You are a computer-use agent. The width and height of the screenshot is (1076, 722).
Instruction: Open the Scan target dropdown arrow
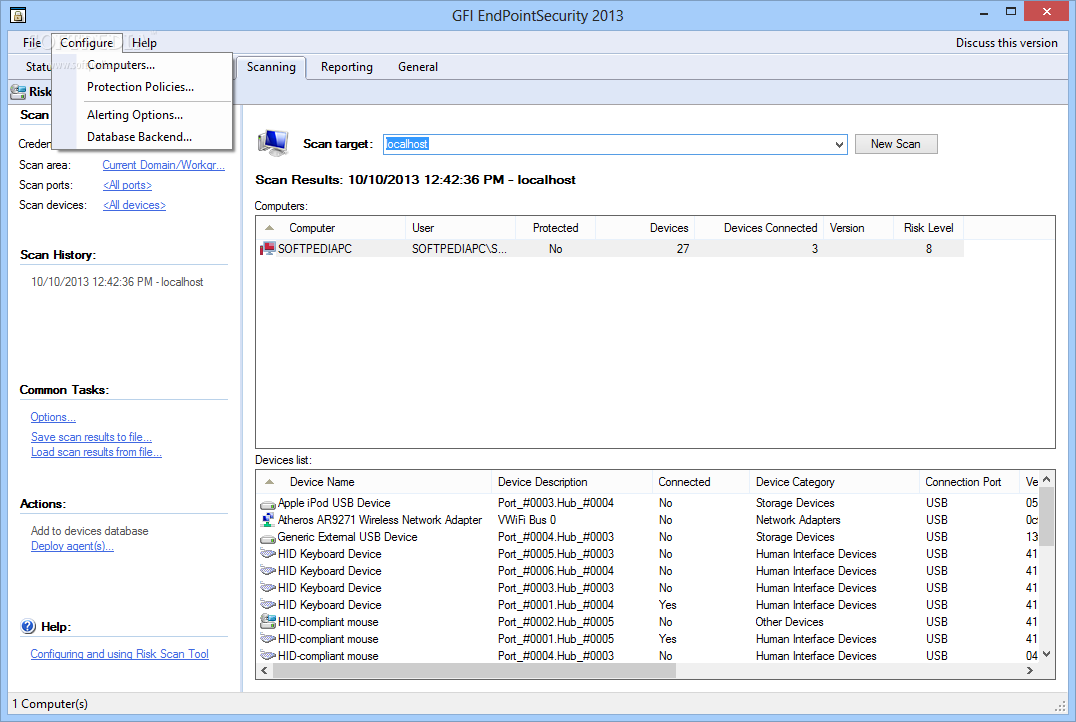click(839, 144)
